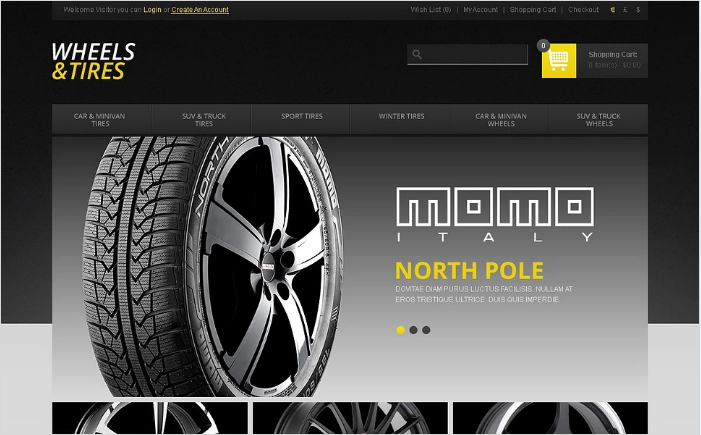701x435 pixels.
Task: Click the cart item count badge
Action: tap(543, 46)
